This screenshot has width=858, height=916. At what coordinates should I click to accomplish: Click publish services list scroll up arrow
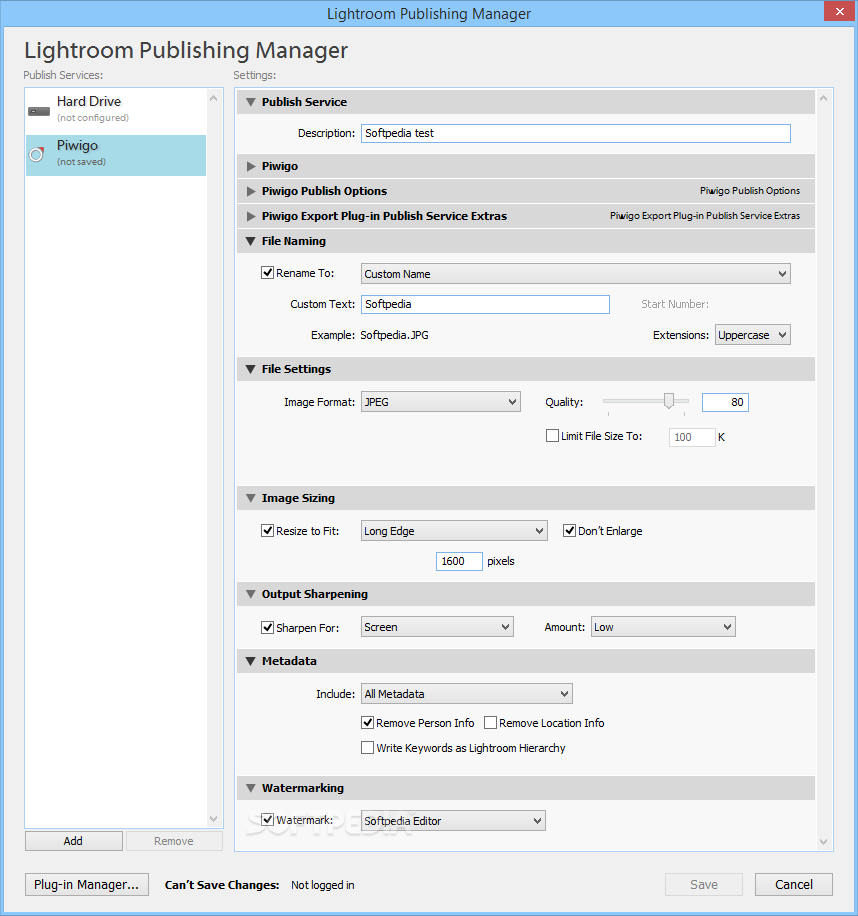214,98
